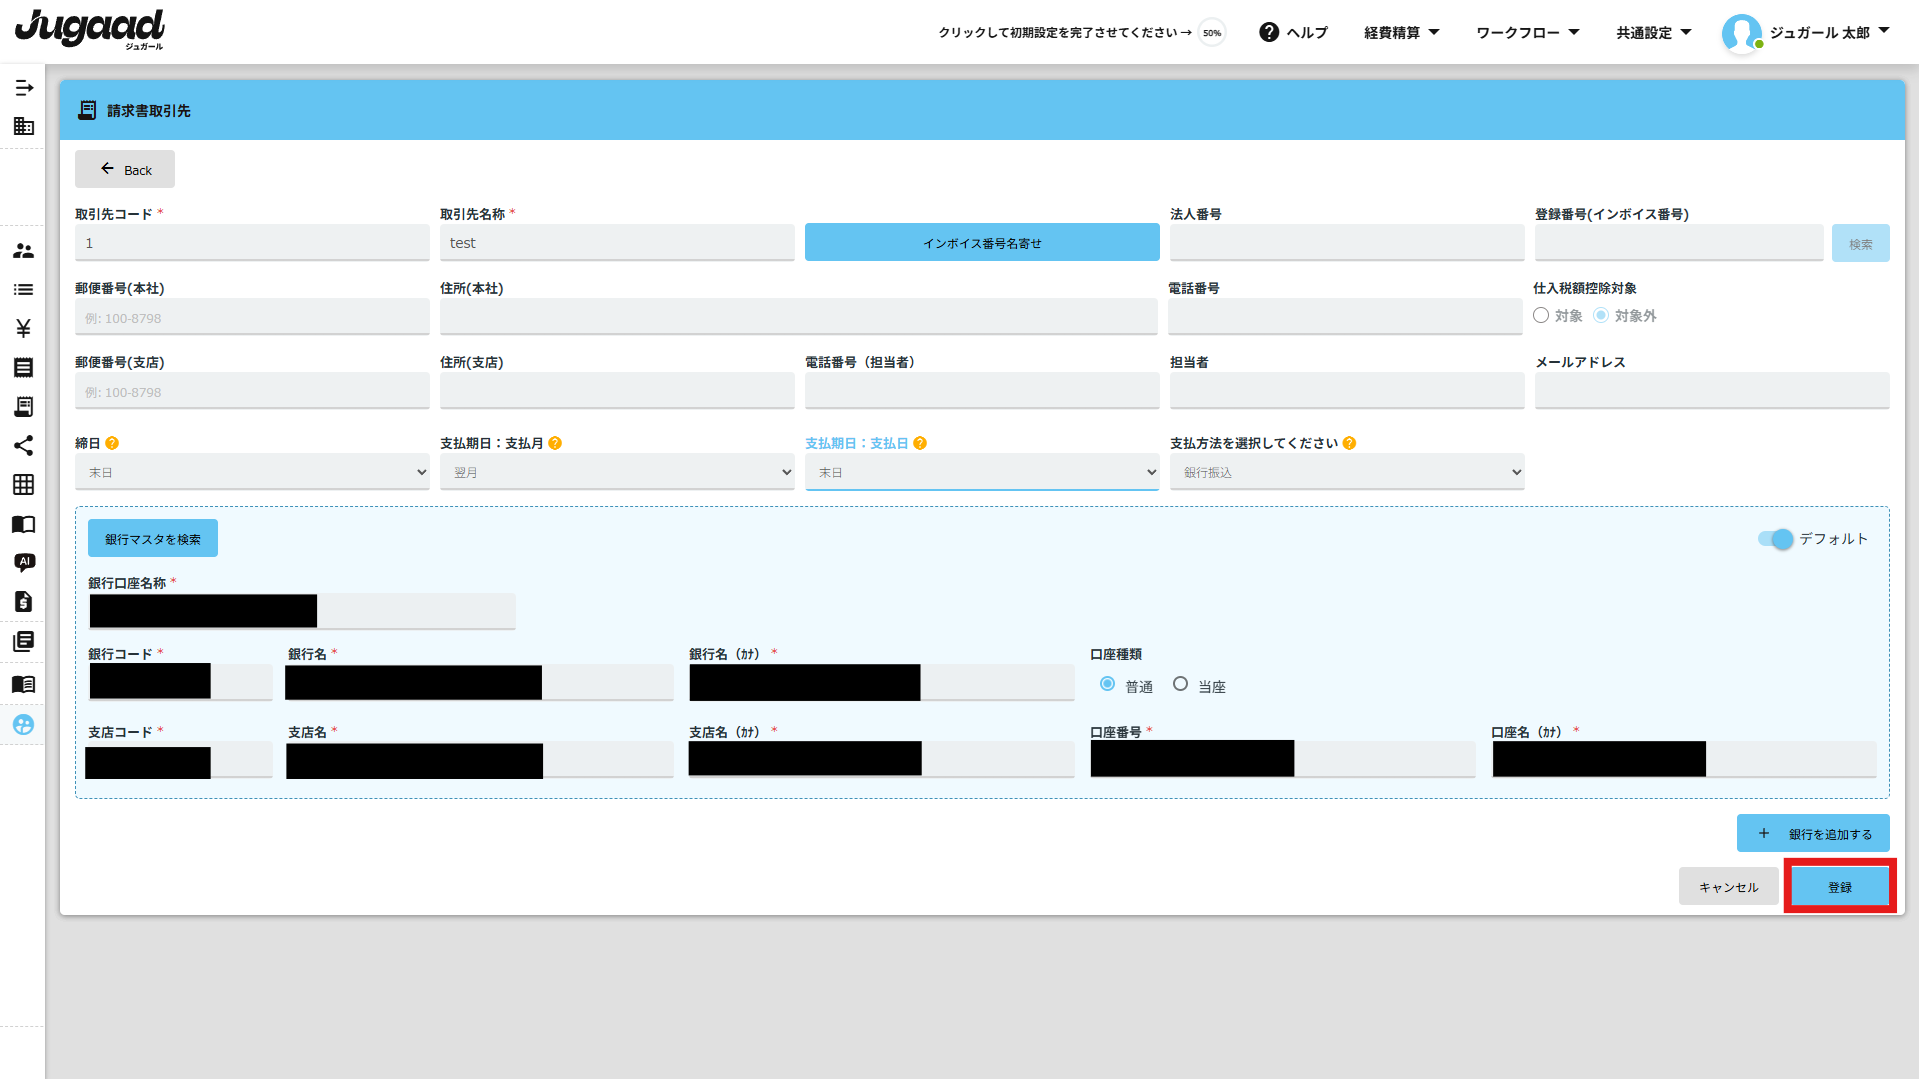
Task: Open the 経費精算 menu
Action: click(1401, 33)
